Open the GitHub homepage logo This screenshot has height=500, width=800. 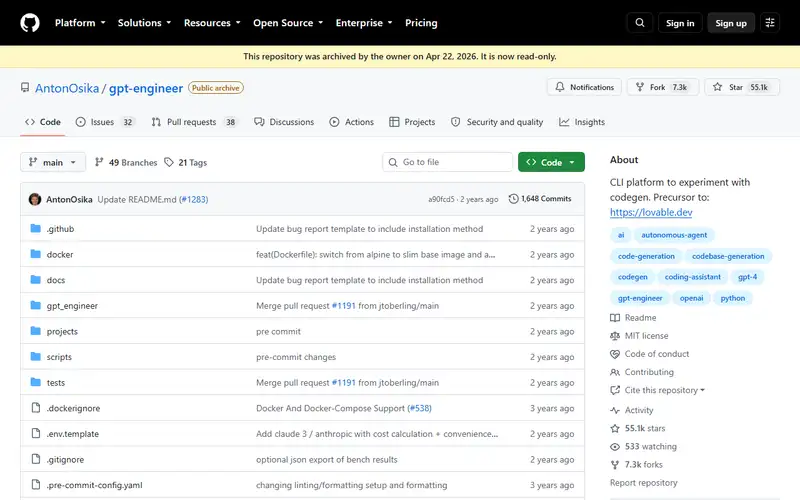click(x=30, y=23)
